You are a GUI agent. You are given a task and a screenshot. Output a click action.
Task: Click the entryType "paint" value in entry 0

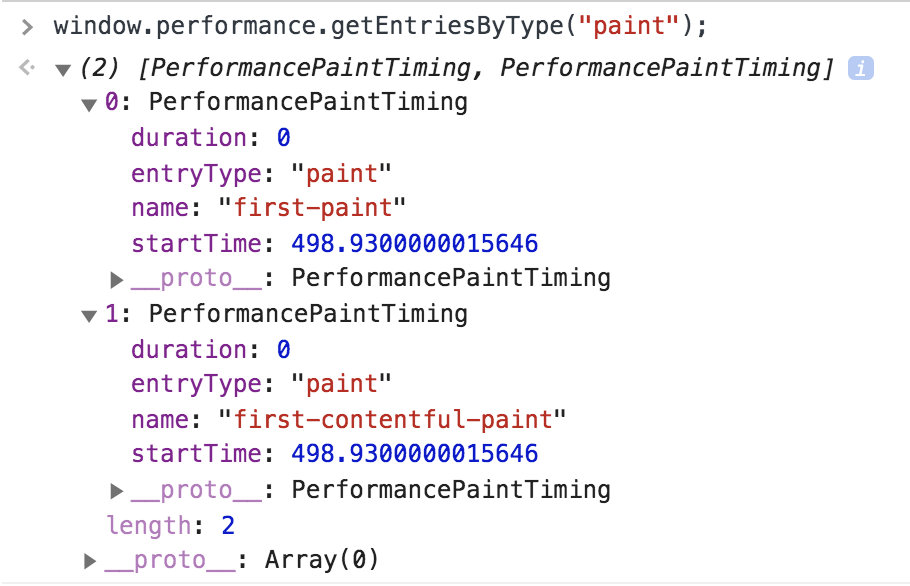[x=341, y=173]
